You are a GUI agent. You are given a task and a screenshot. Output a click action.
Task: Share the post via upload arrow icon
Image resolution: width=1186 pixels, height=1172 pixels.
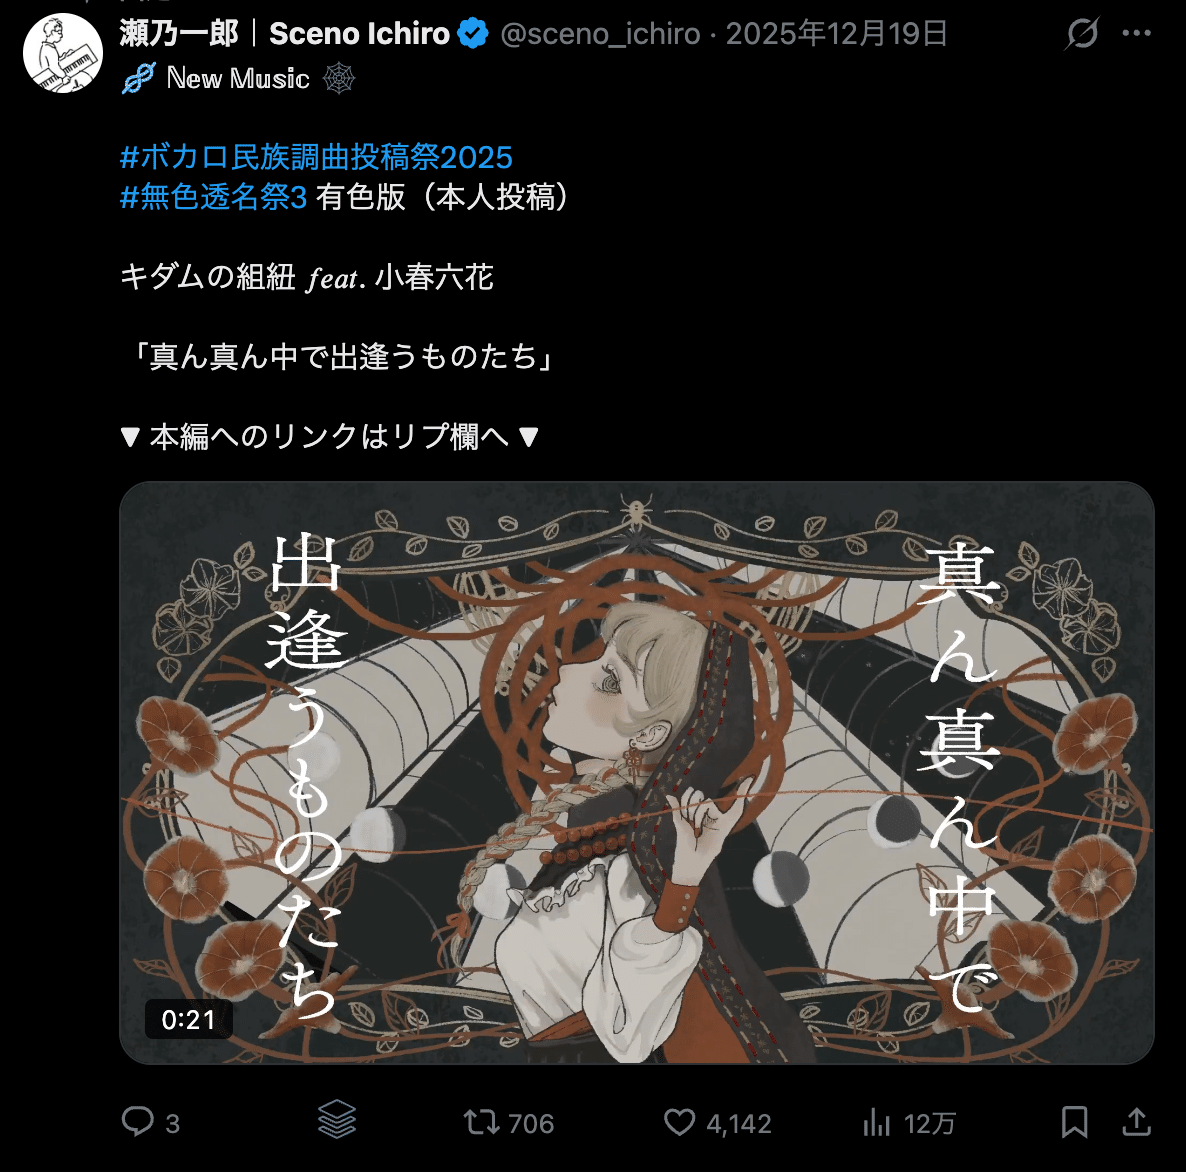coord(1136,1121)
